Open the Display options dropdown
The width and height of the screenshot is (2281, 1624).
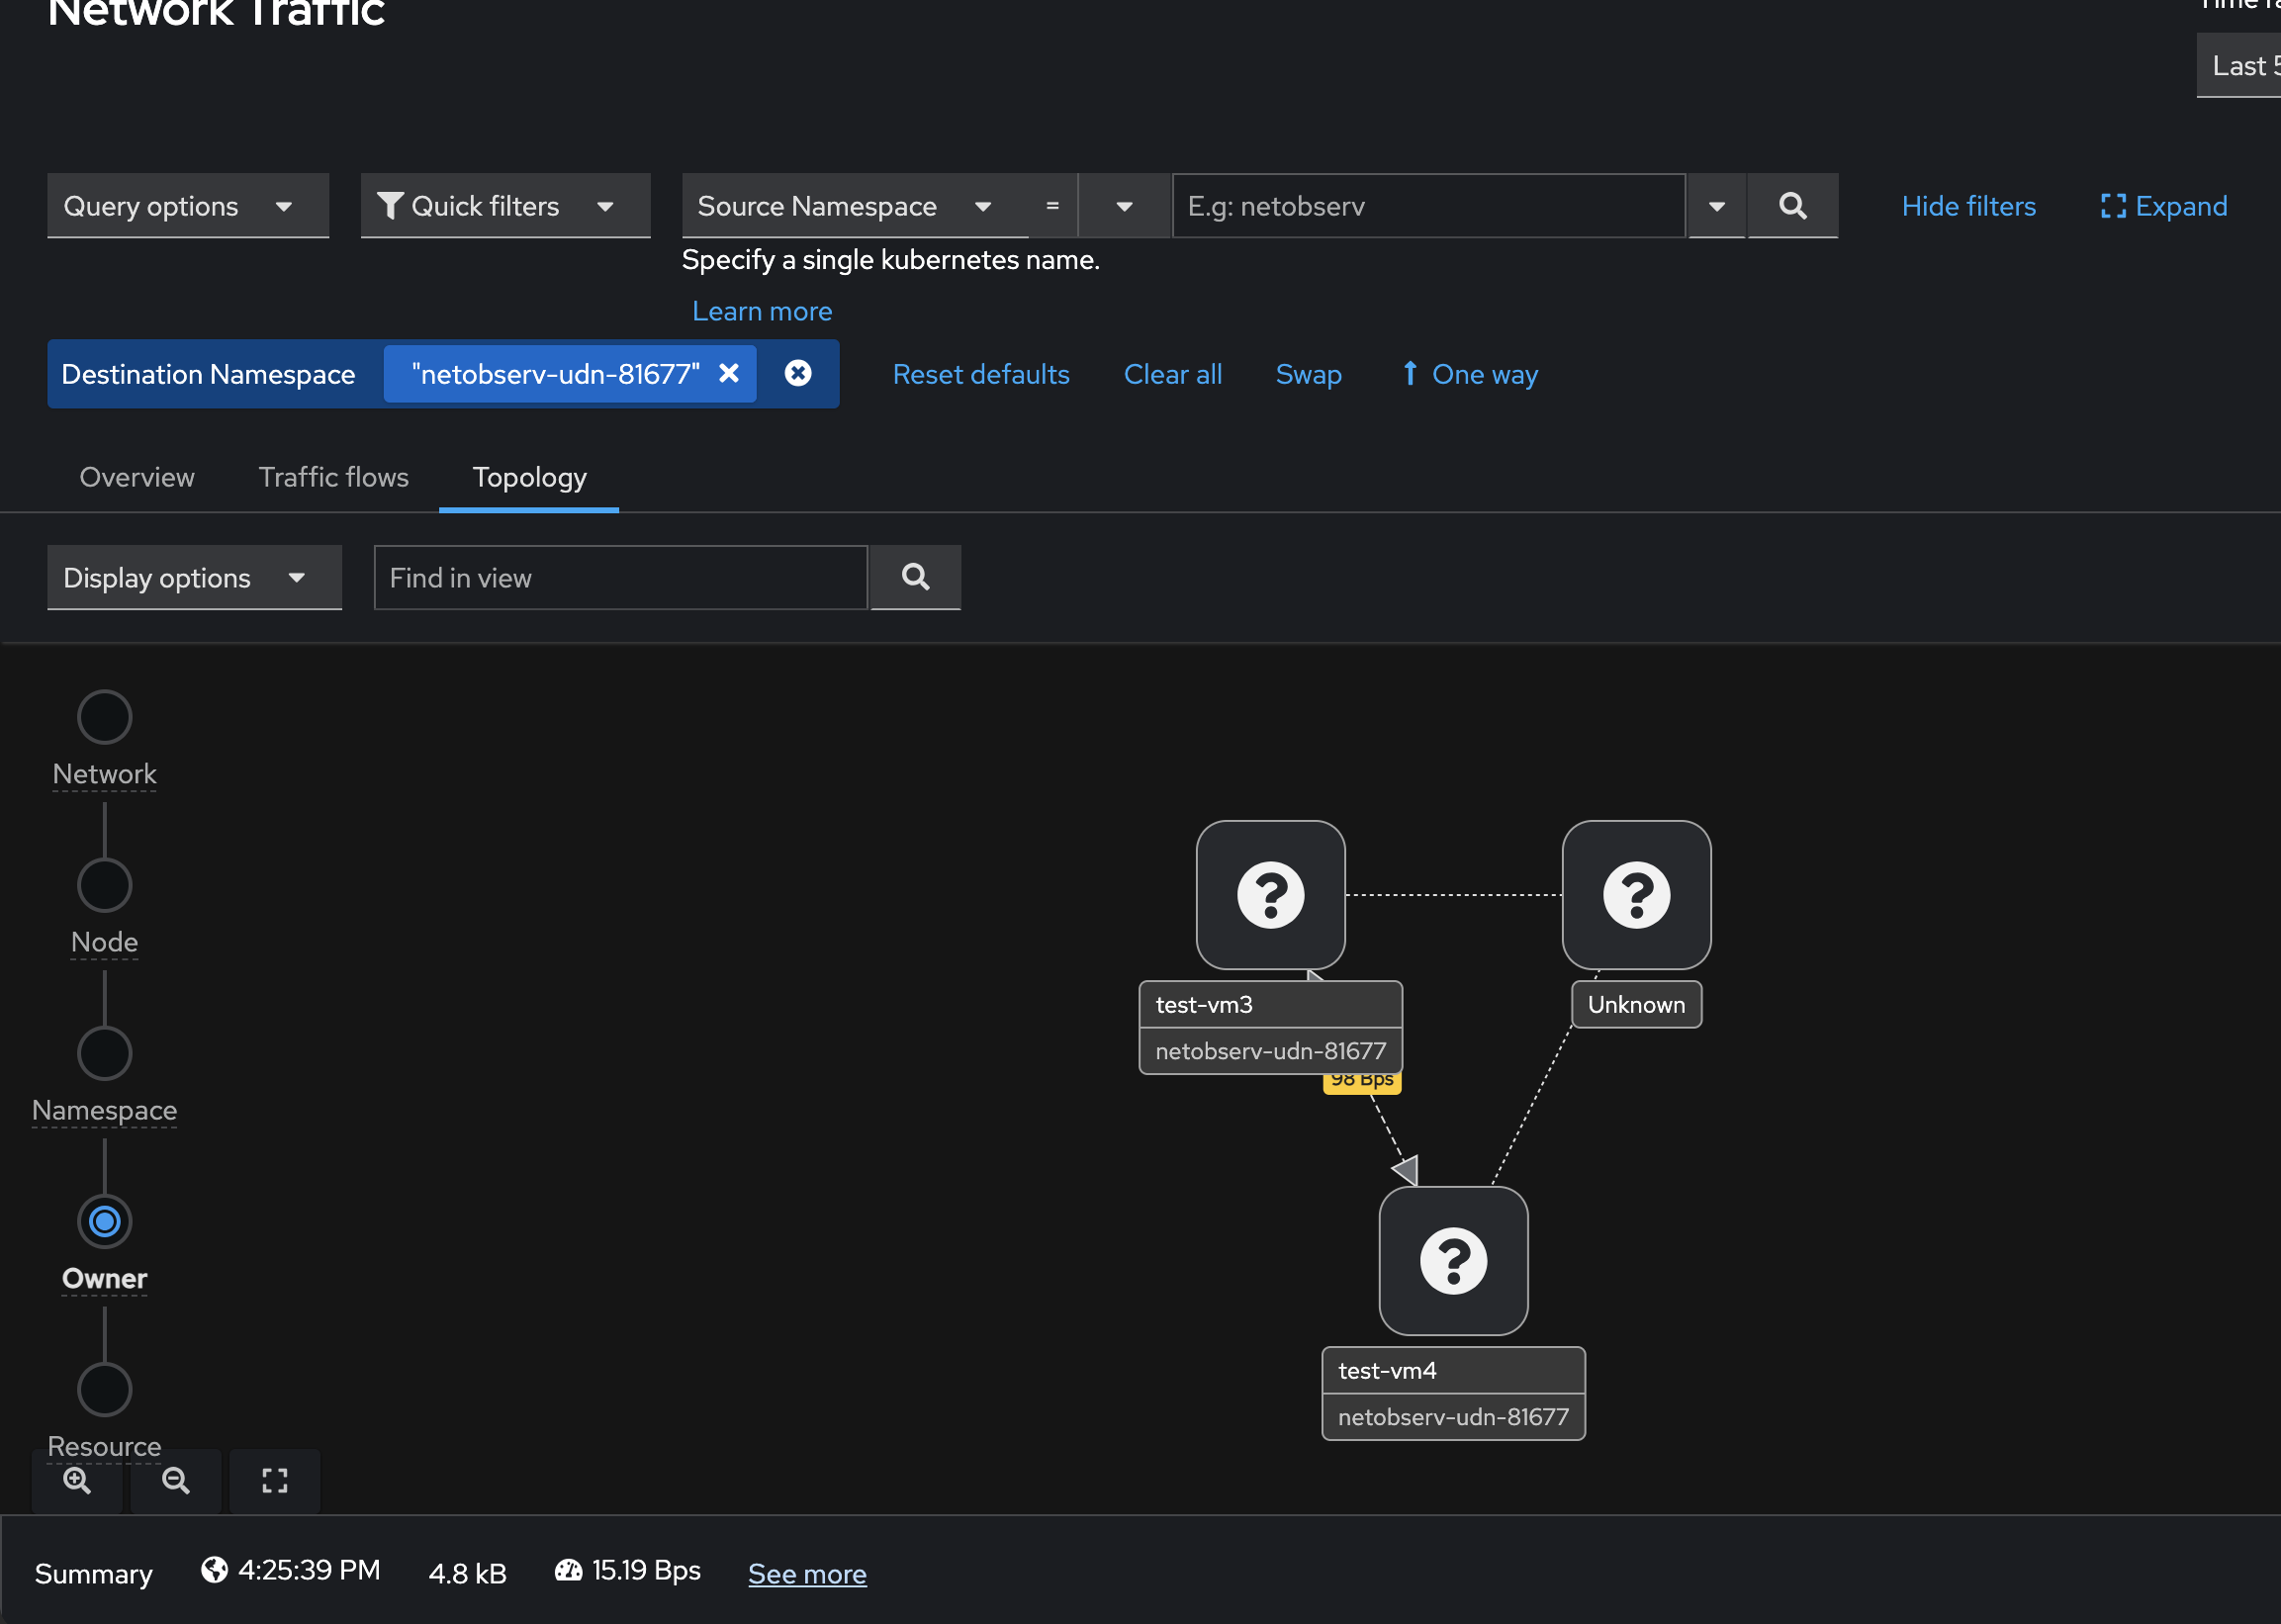pyautogui.click(x=194, y=577)
